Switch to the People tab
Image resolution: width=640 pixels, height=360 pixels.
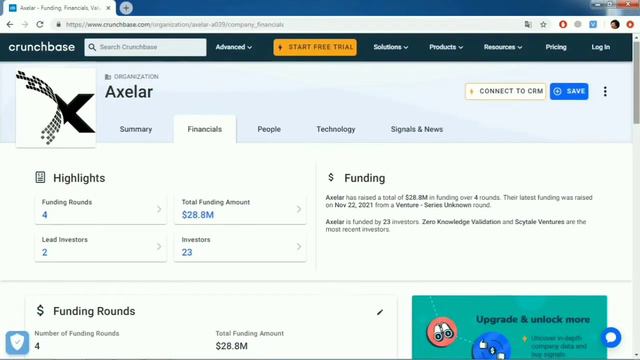click(x=269, y=129)
